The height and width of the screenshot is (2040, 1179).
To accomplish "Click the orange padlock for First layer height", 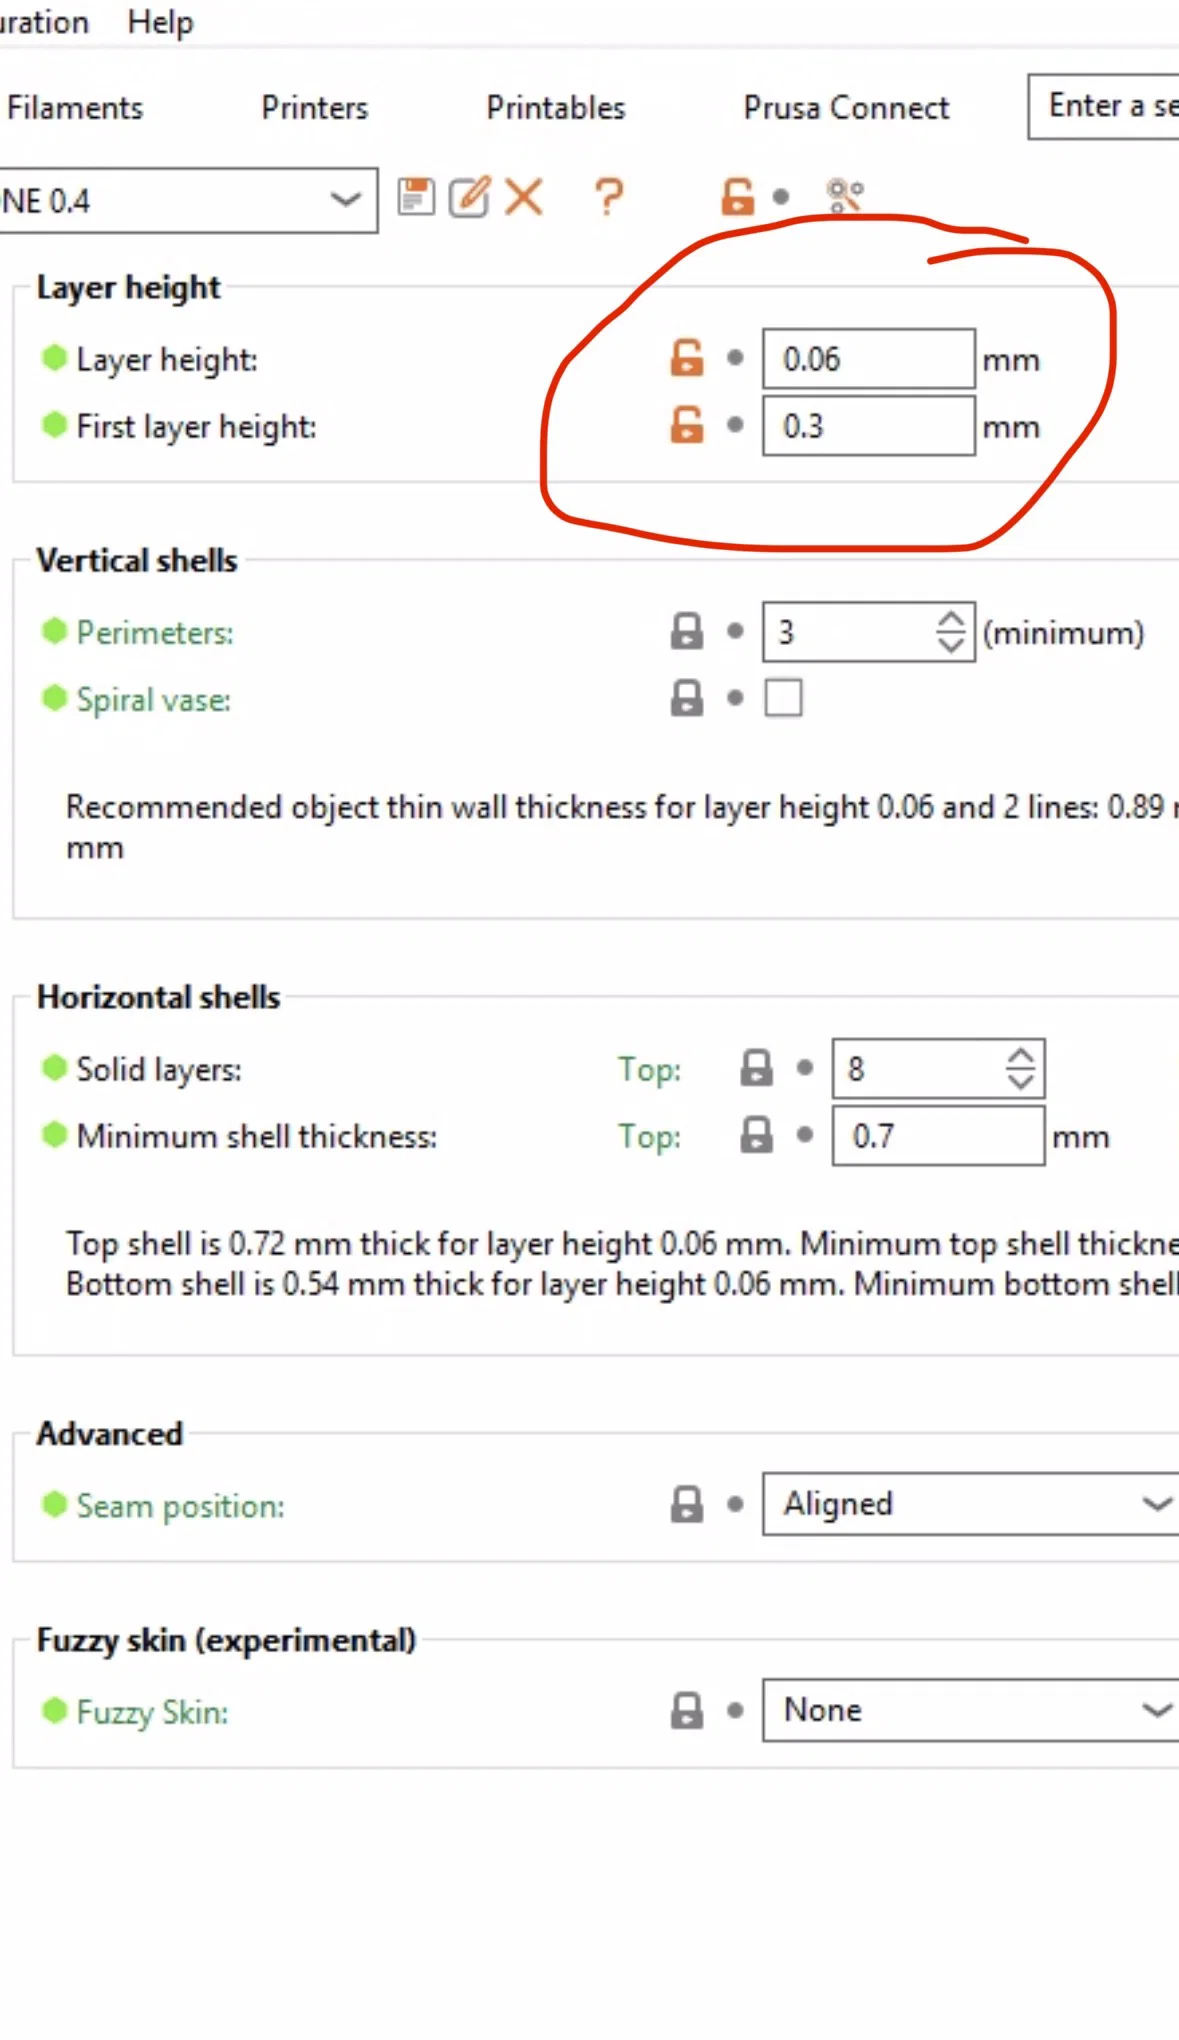I will pos(687,425).
